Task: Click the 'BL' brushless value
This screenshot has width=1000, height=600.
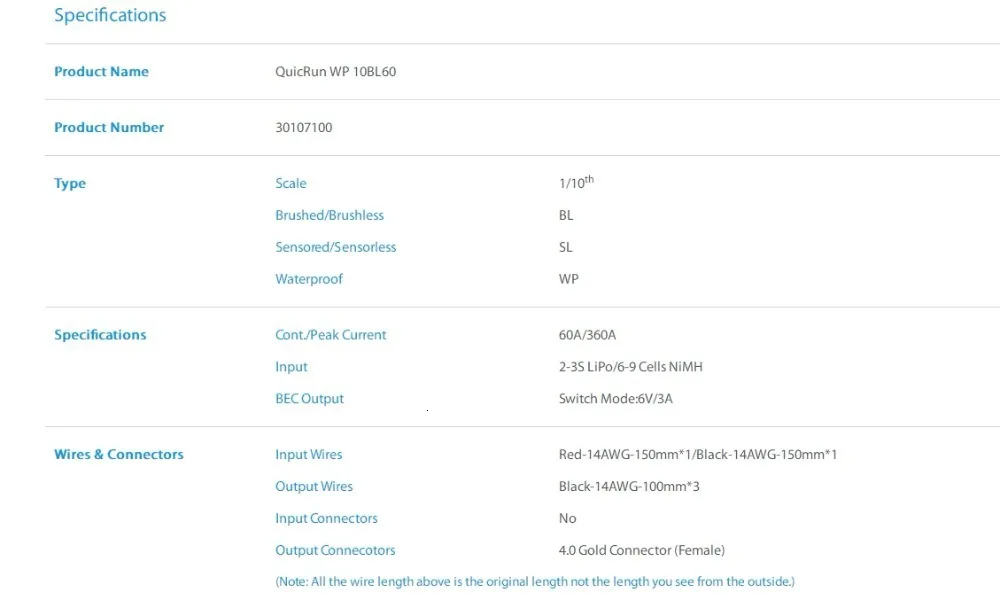Action: pyautogui.click(x=566, y=216)
